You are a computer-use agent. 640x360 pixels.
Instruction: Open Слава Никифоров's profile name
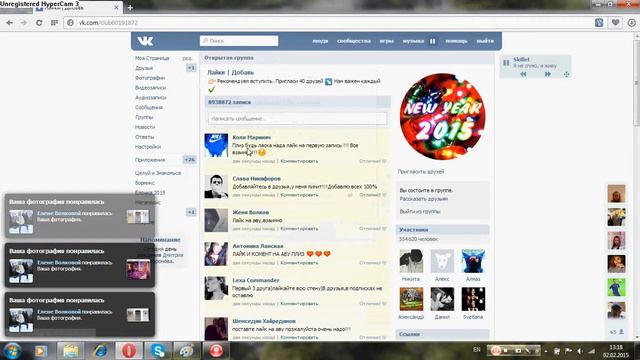(x=256, y=179)
